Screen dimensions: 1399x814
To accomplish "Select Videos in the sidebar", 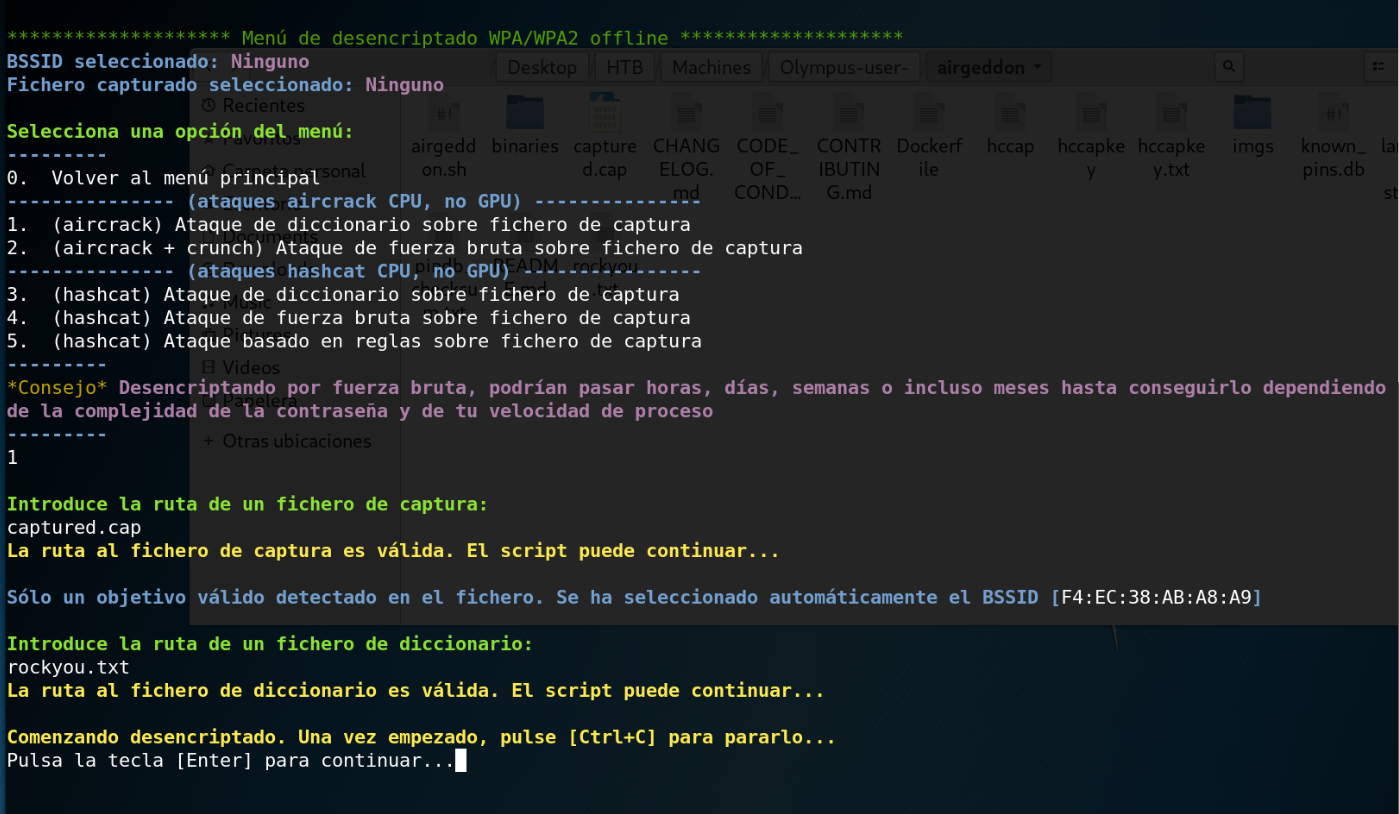I will pyautogui.click(x=250, y=367).
